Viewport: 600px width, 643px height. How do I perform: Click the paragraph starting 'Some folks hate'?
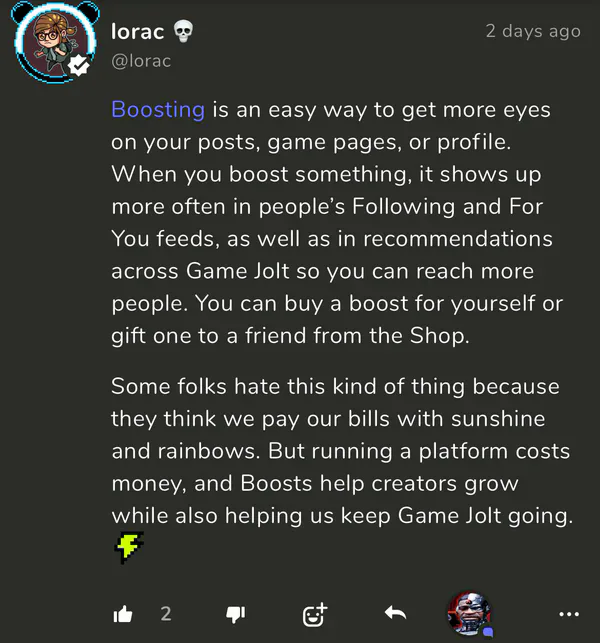pyautogui.click(x=340, y=450)
